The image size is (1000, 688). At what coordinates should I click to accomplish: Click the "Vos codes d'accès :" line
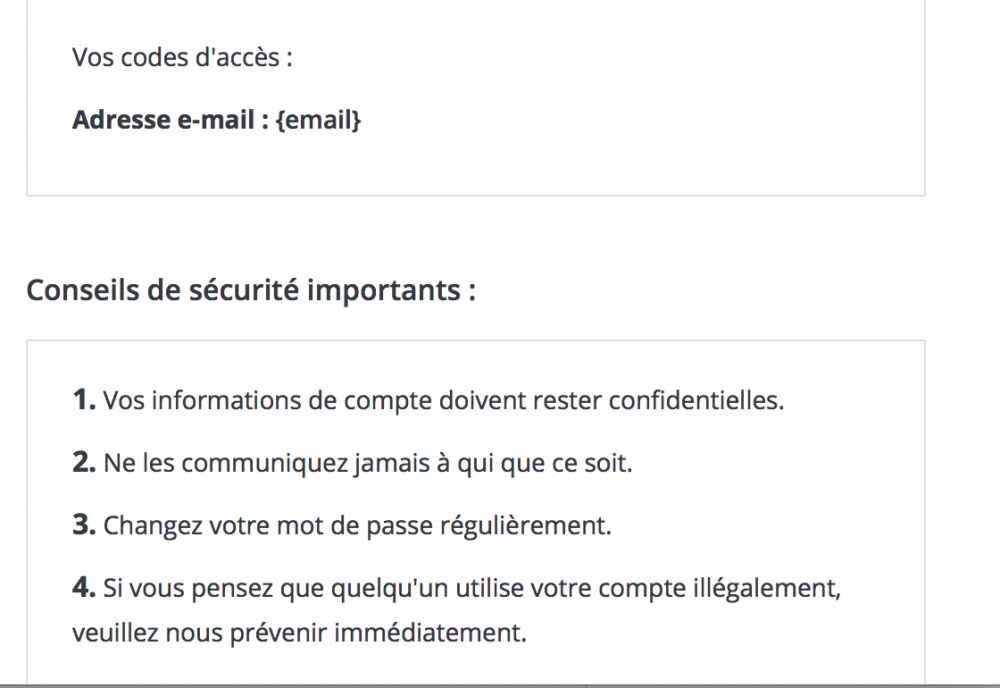tap(182, 57)
